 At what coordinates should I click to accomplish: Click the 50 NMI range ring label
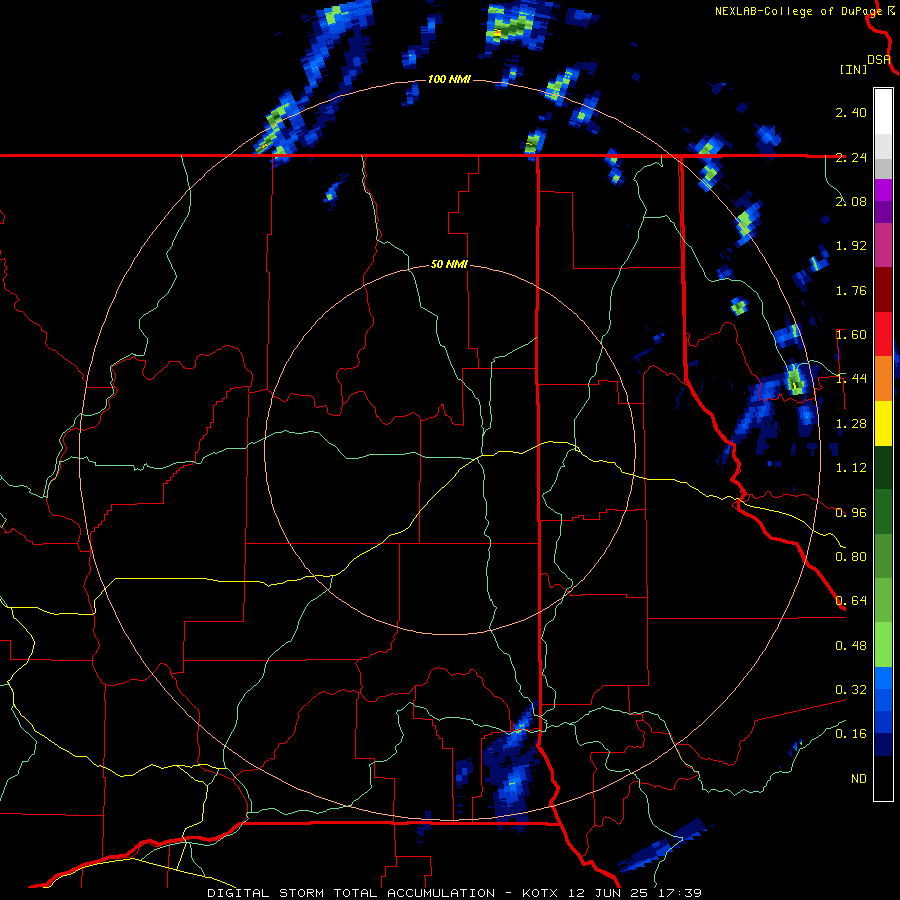tap(449, 265)
